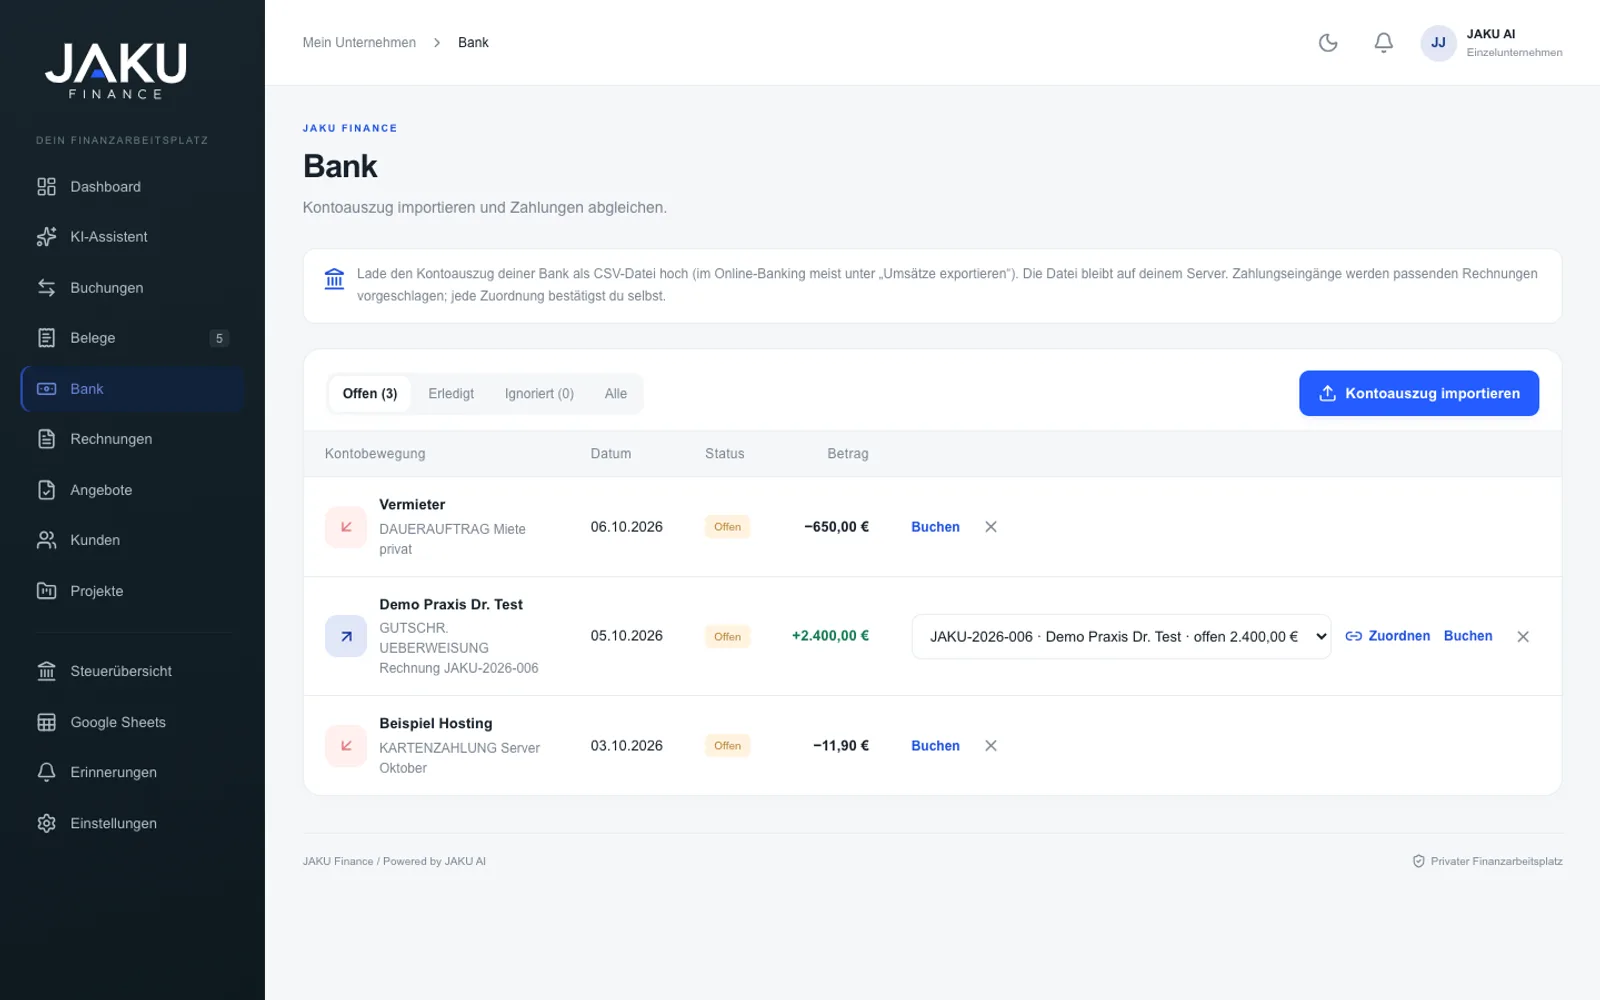Open Belege in the sidebar
The width and height of the screenshot is (1600, 1000).
pos(132,338)
